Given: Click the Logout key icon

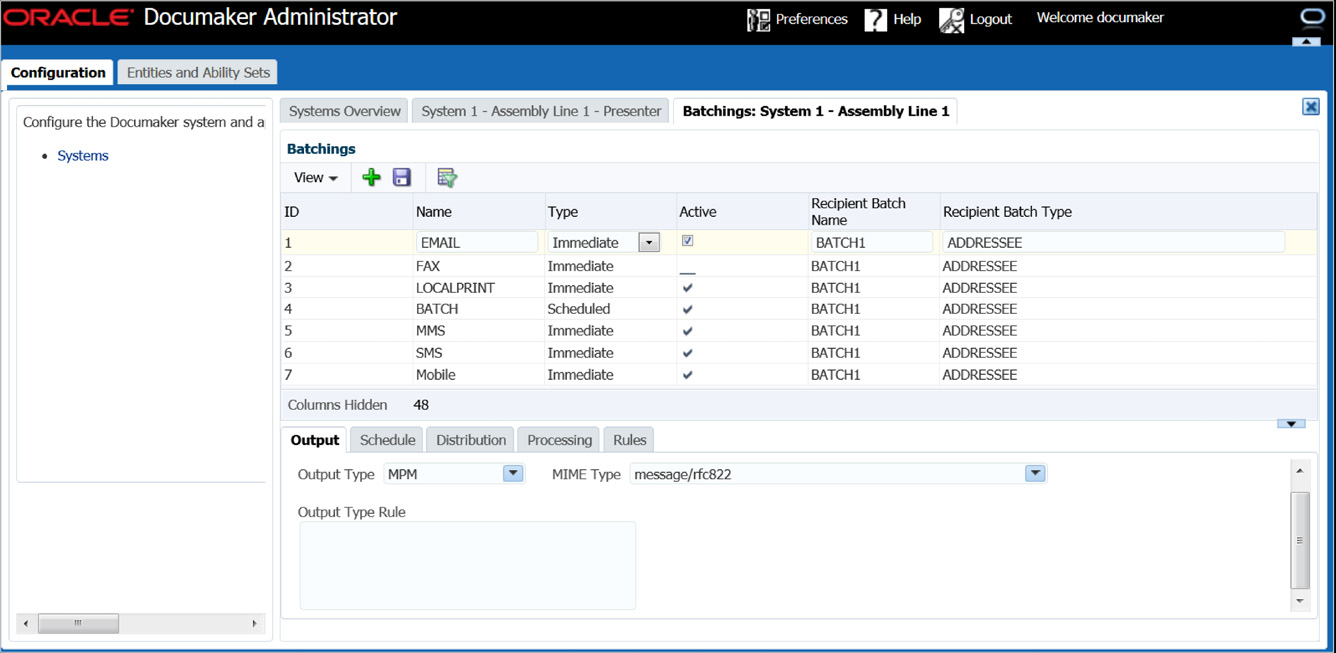Looking at the screenshot, I should click(951, 19).
